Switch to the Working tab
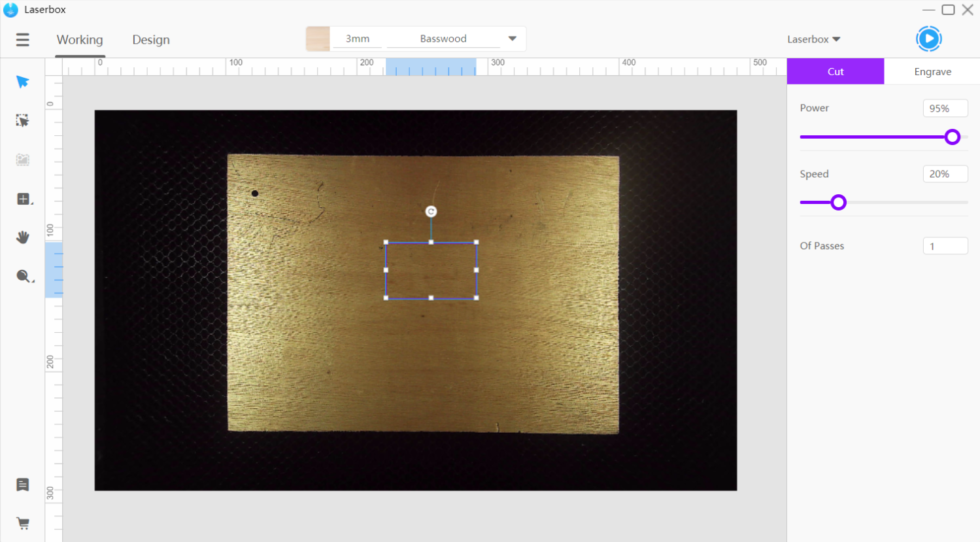Image resolution: width=980 pixels, height=542 pixels. point(79,40)
